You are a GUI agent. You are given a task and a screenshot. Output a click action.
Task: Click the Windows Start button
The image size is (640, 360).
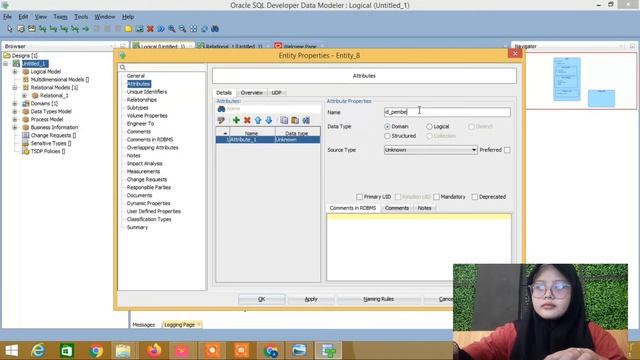11,350
